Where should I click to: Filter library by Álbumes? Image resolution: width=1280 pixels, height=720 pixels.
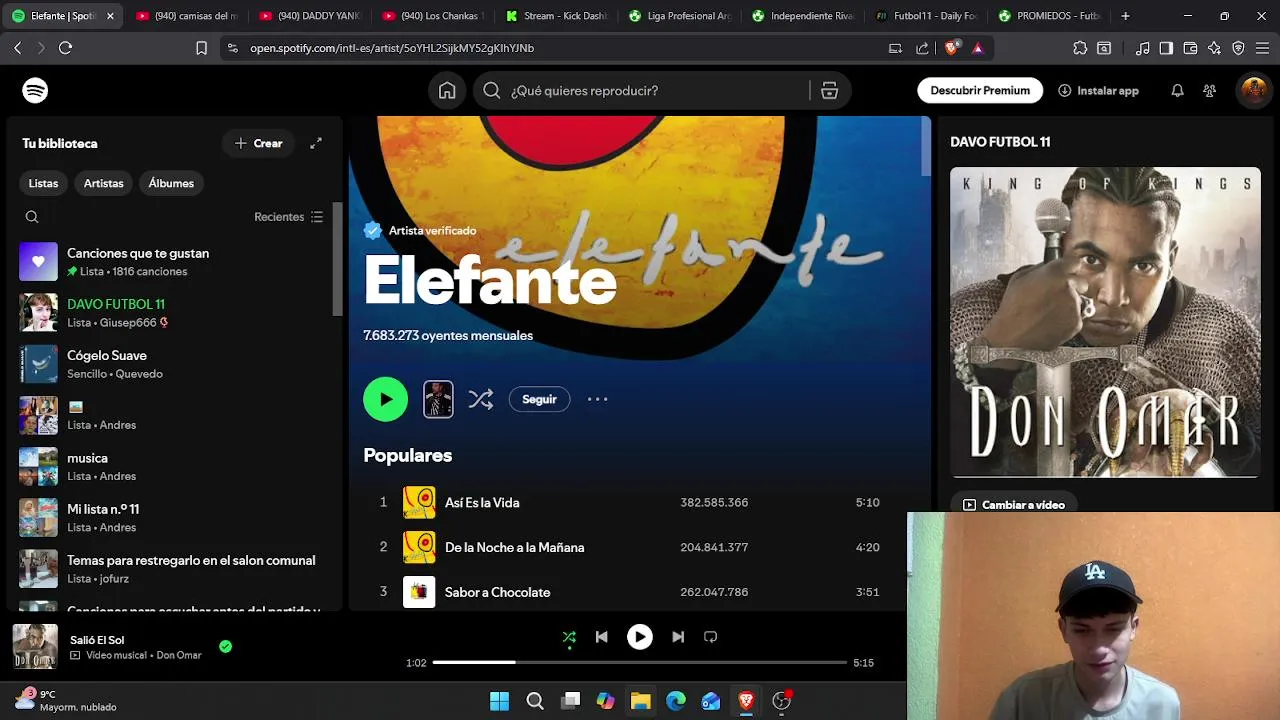(171, 183)
